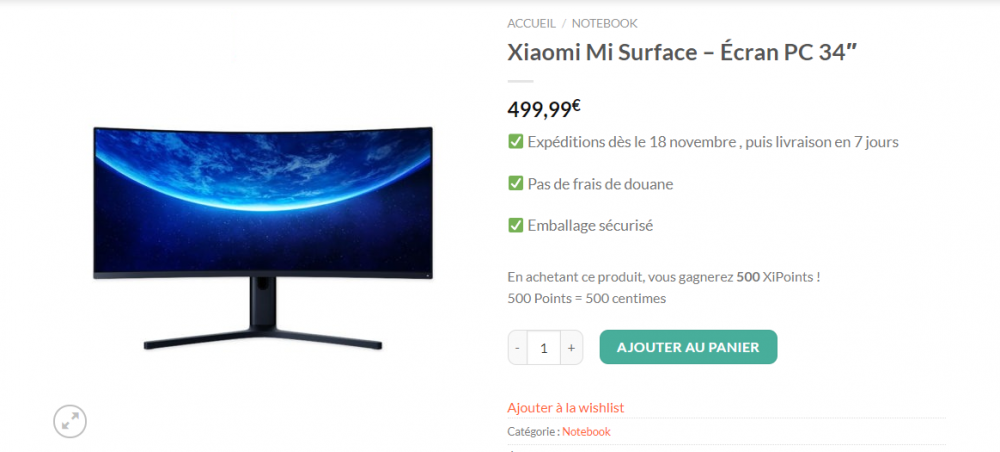Decrease quantity with the minus button

point(517,347)
